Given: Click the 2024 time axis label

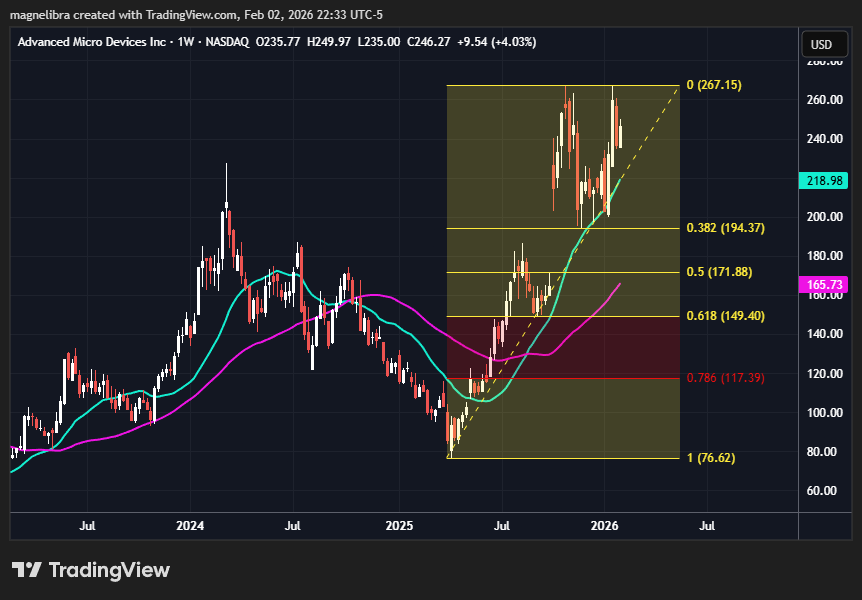Looking at the screenshot, I should tap(190, 526).
